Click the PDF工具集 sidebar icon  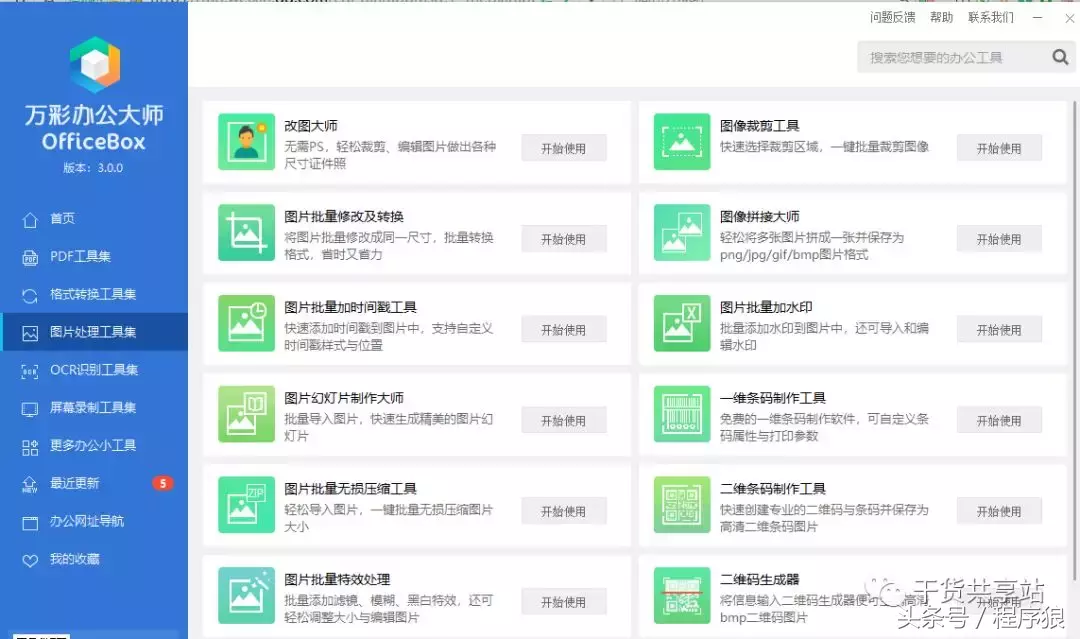30,258
